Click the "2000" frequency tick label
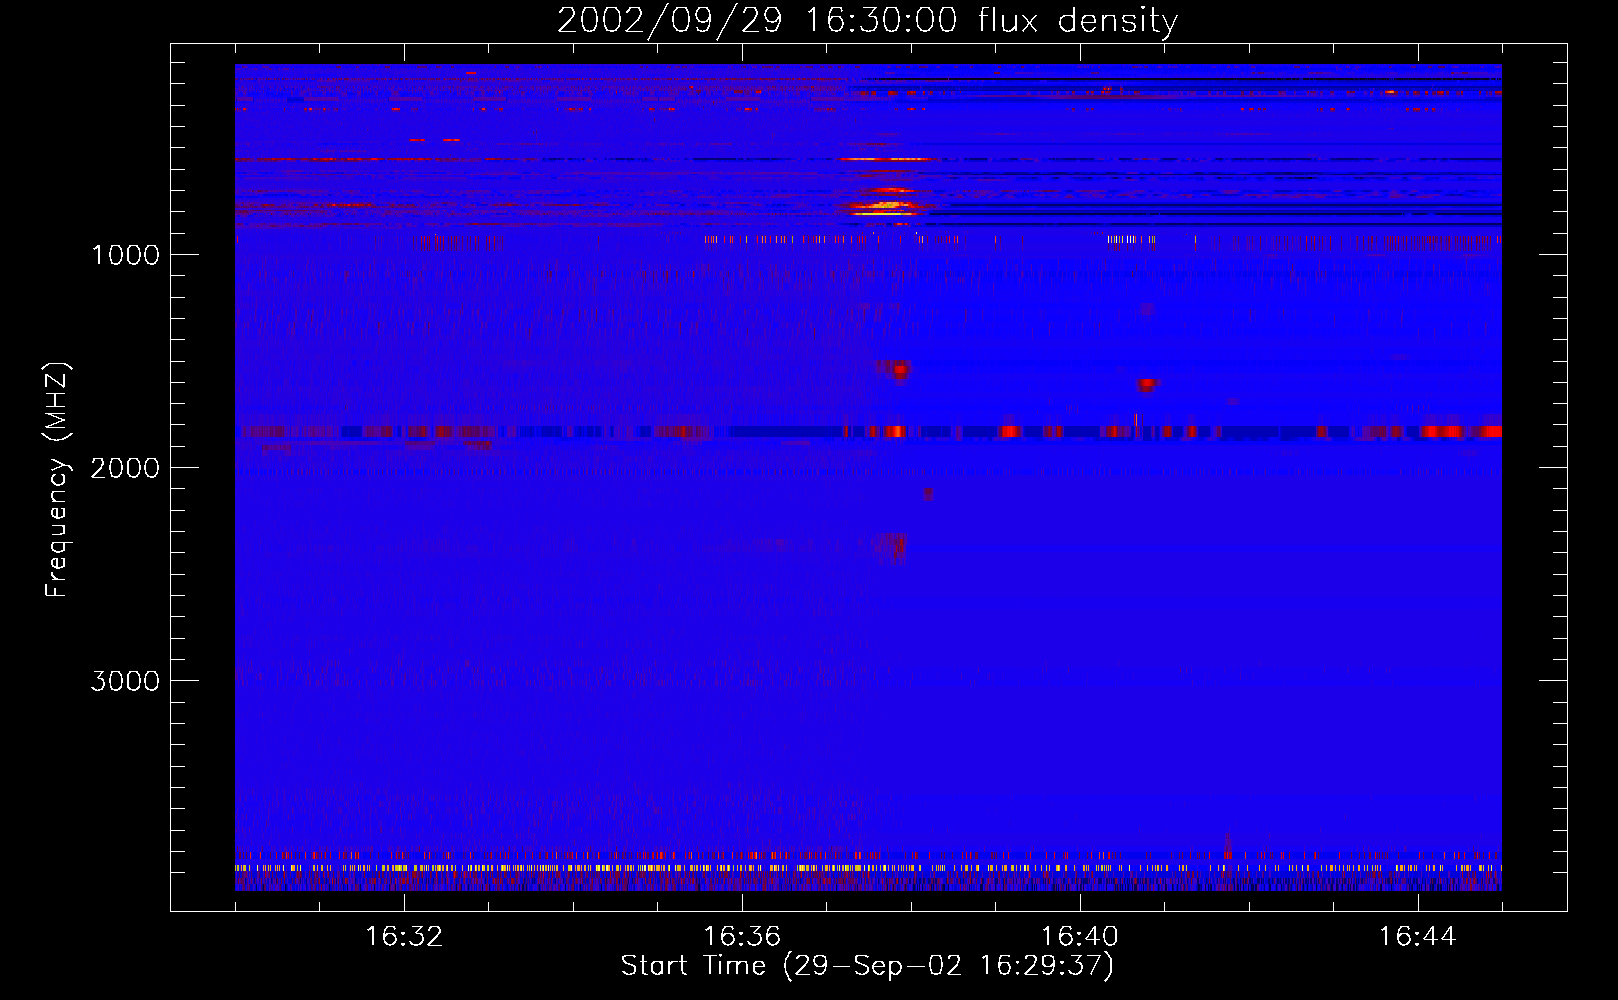The image size is (1618, 1000). pos(125,468)
